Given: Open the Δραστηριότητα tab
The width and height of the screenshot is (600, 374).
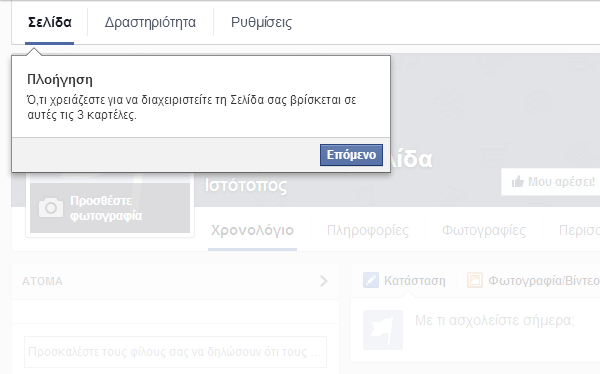Looking at the screenshot, I should click(x=150, y=22).
